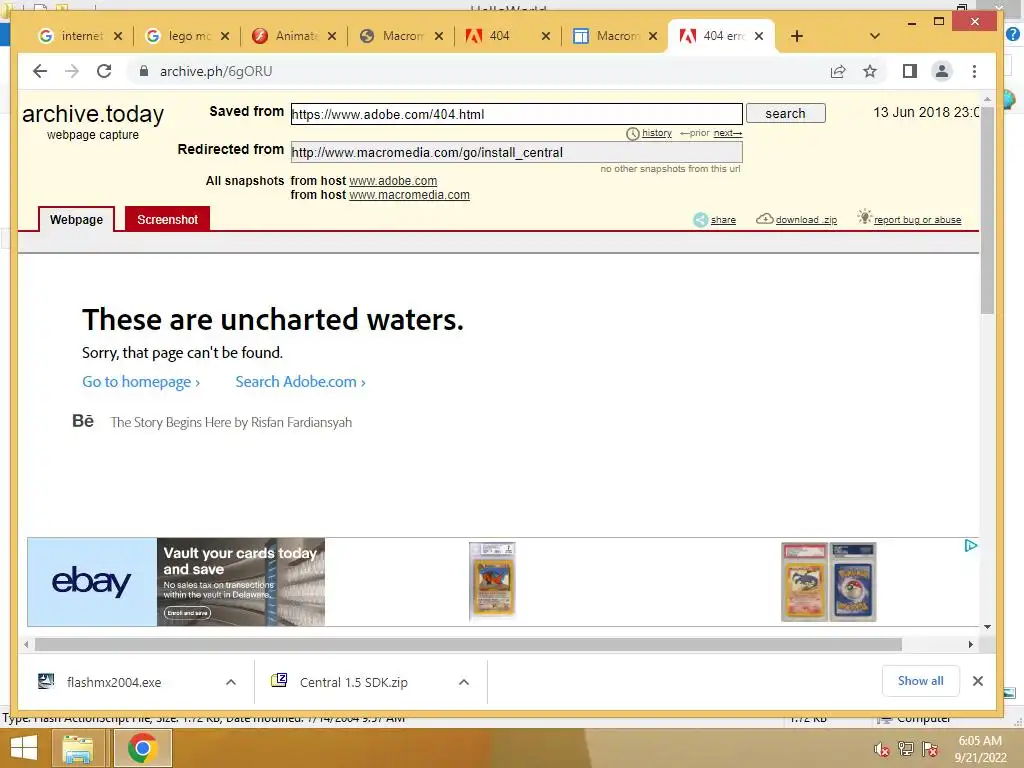Click the share link
Image resolution: width=1024 pixels, height=768 pixels.
tap(723, 220)
